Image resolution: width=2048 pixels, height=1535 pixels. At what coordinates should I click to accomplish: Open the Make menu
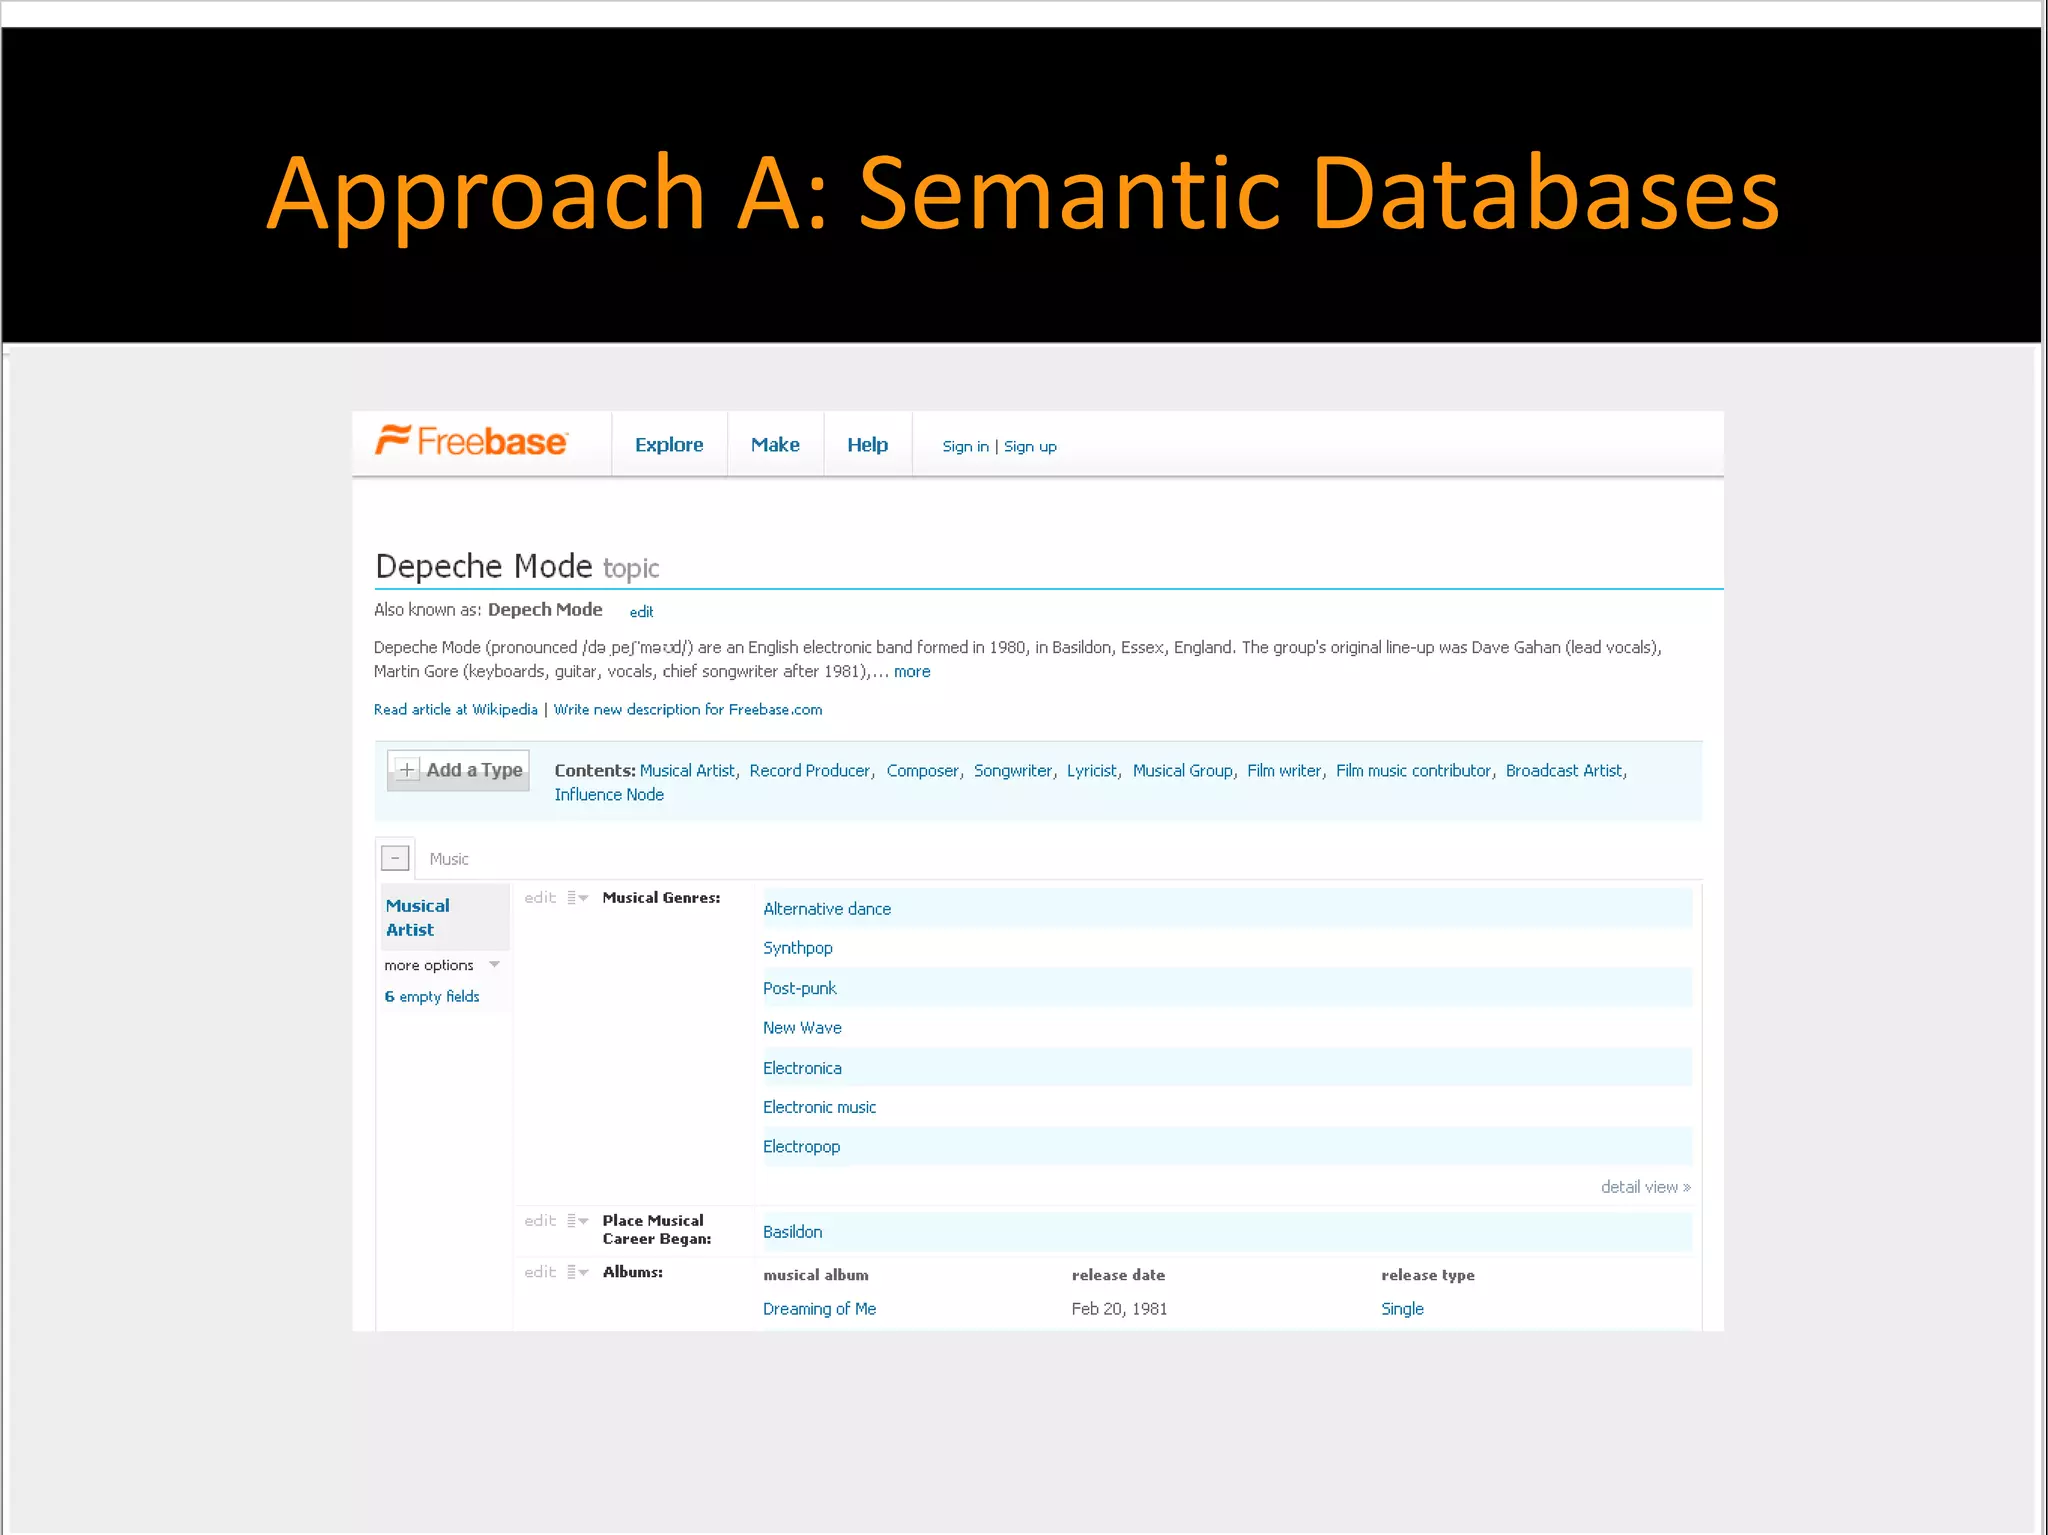tap(775, 445)
